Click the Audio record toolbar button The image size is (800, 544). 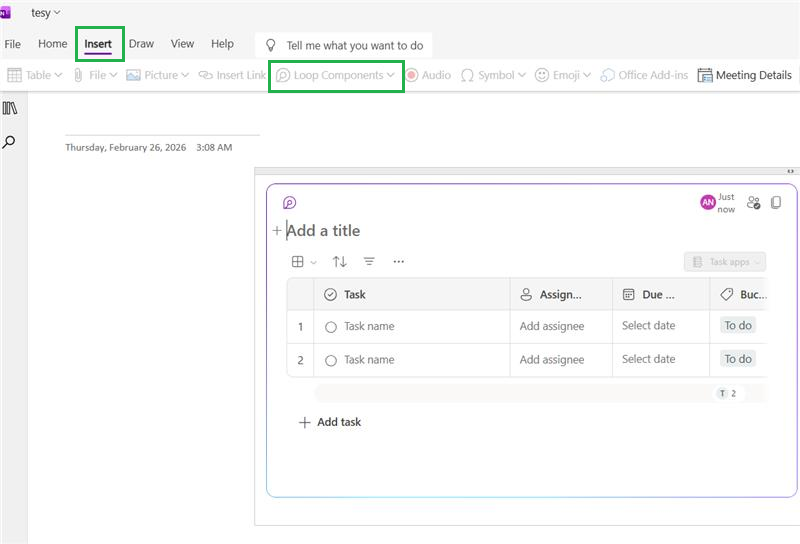(x=429, y=75)
